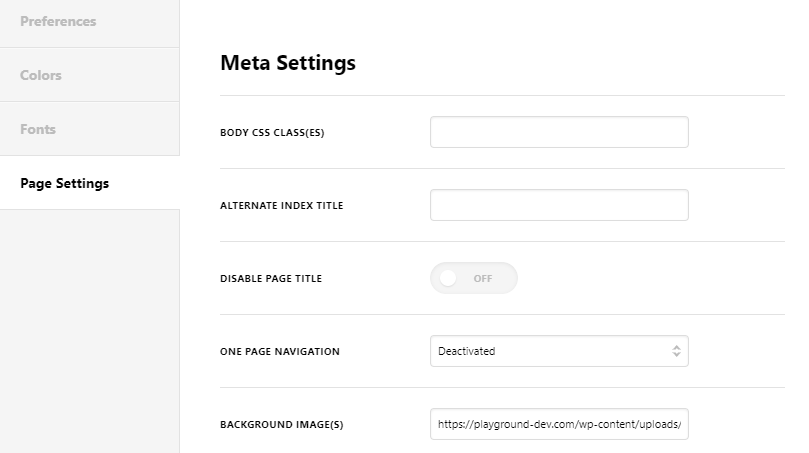Click the BACKGROUND IMAGE(S) label
Screen dimensions: 809x453
(281, 425)
